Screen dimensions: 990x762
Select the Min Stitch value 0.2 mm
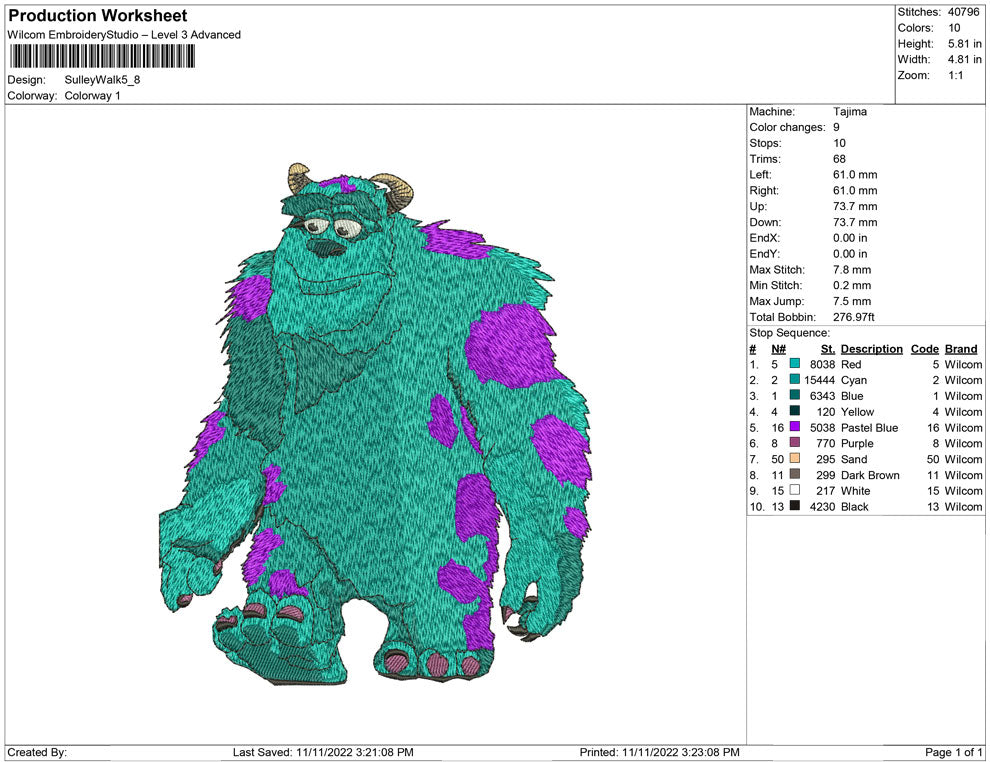coord(852,285)
